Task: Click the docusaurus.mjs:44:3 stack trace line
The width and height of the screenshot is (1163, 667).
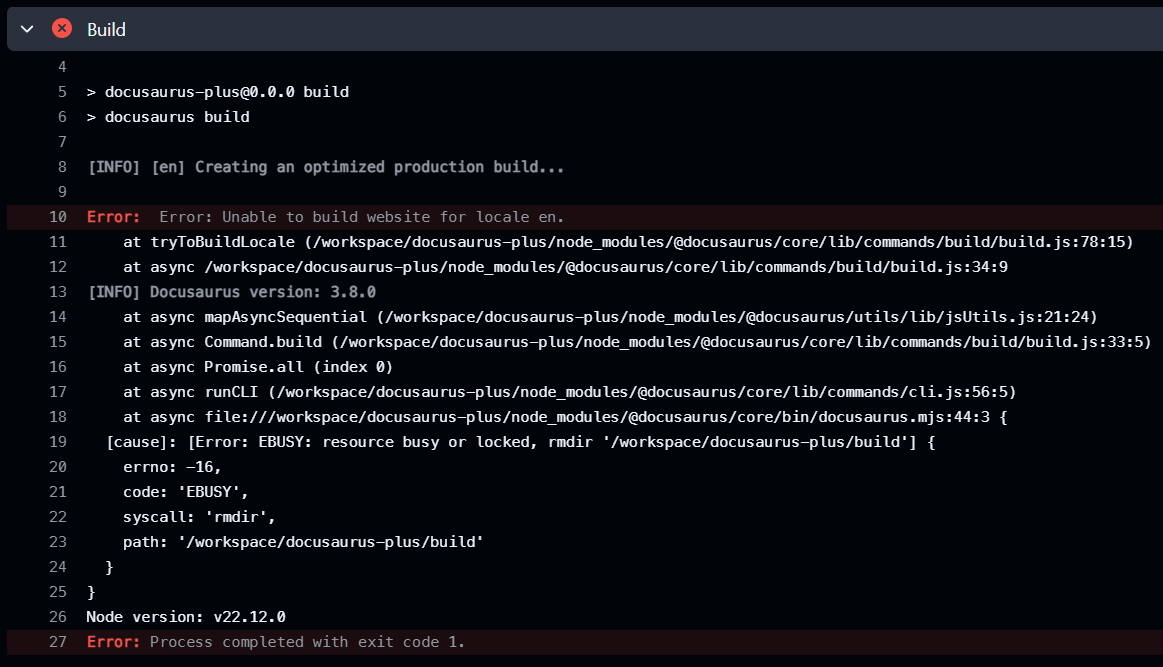Action: tap(565, 417)
